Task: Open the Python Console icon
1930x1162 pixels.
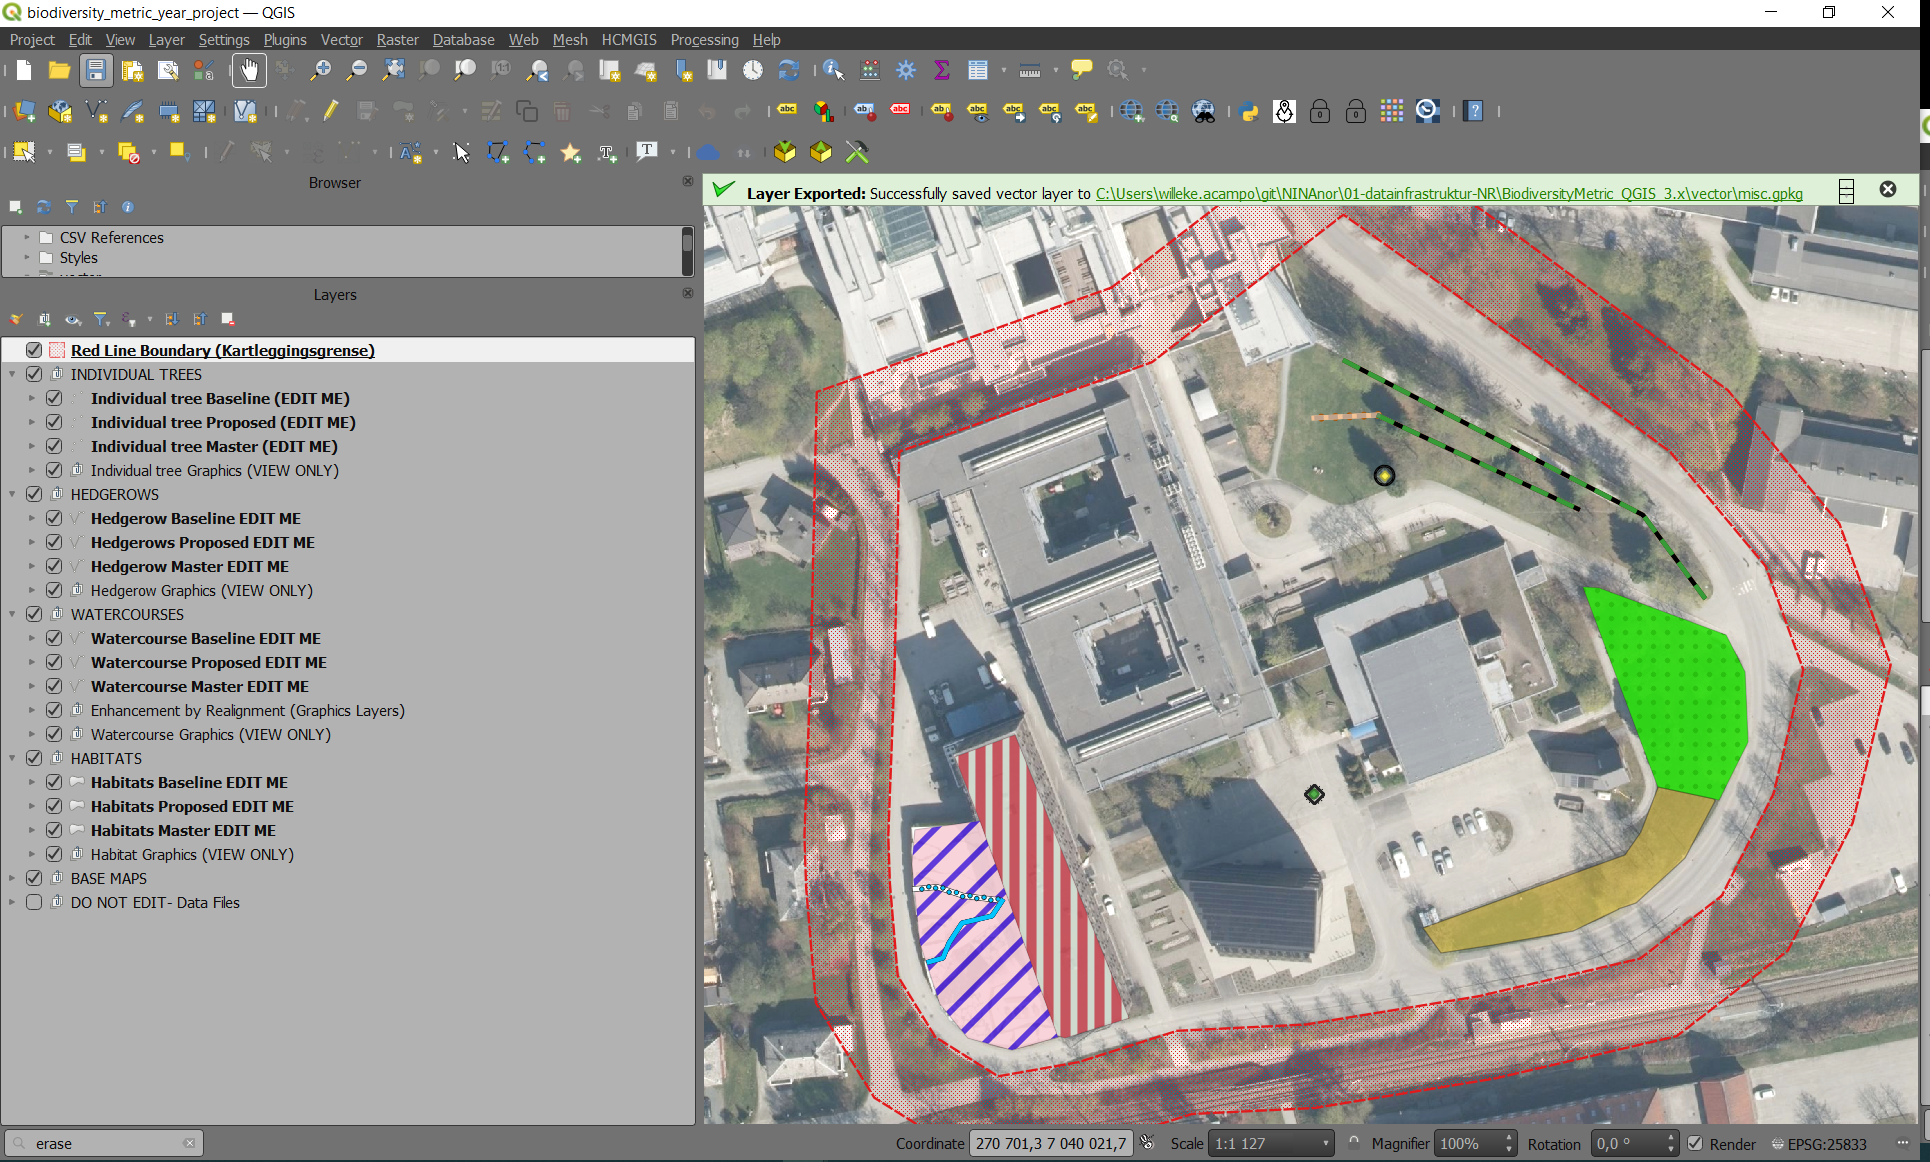Action: coord(1248,111)
